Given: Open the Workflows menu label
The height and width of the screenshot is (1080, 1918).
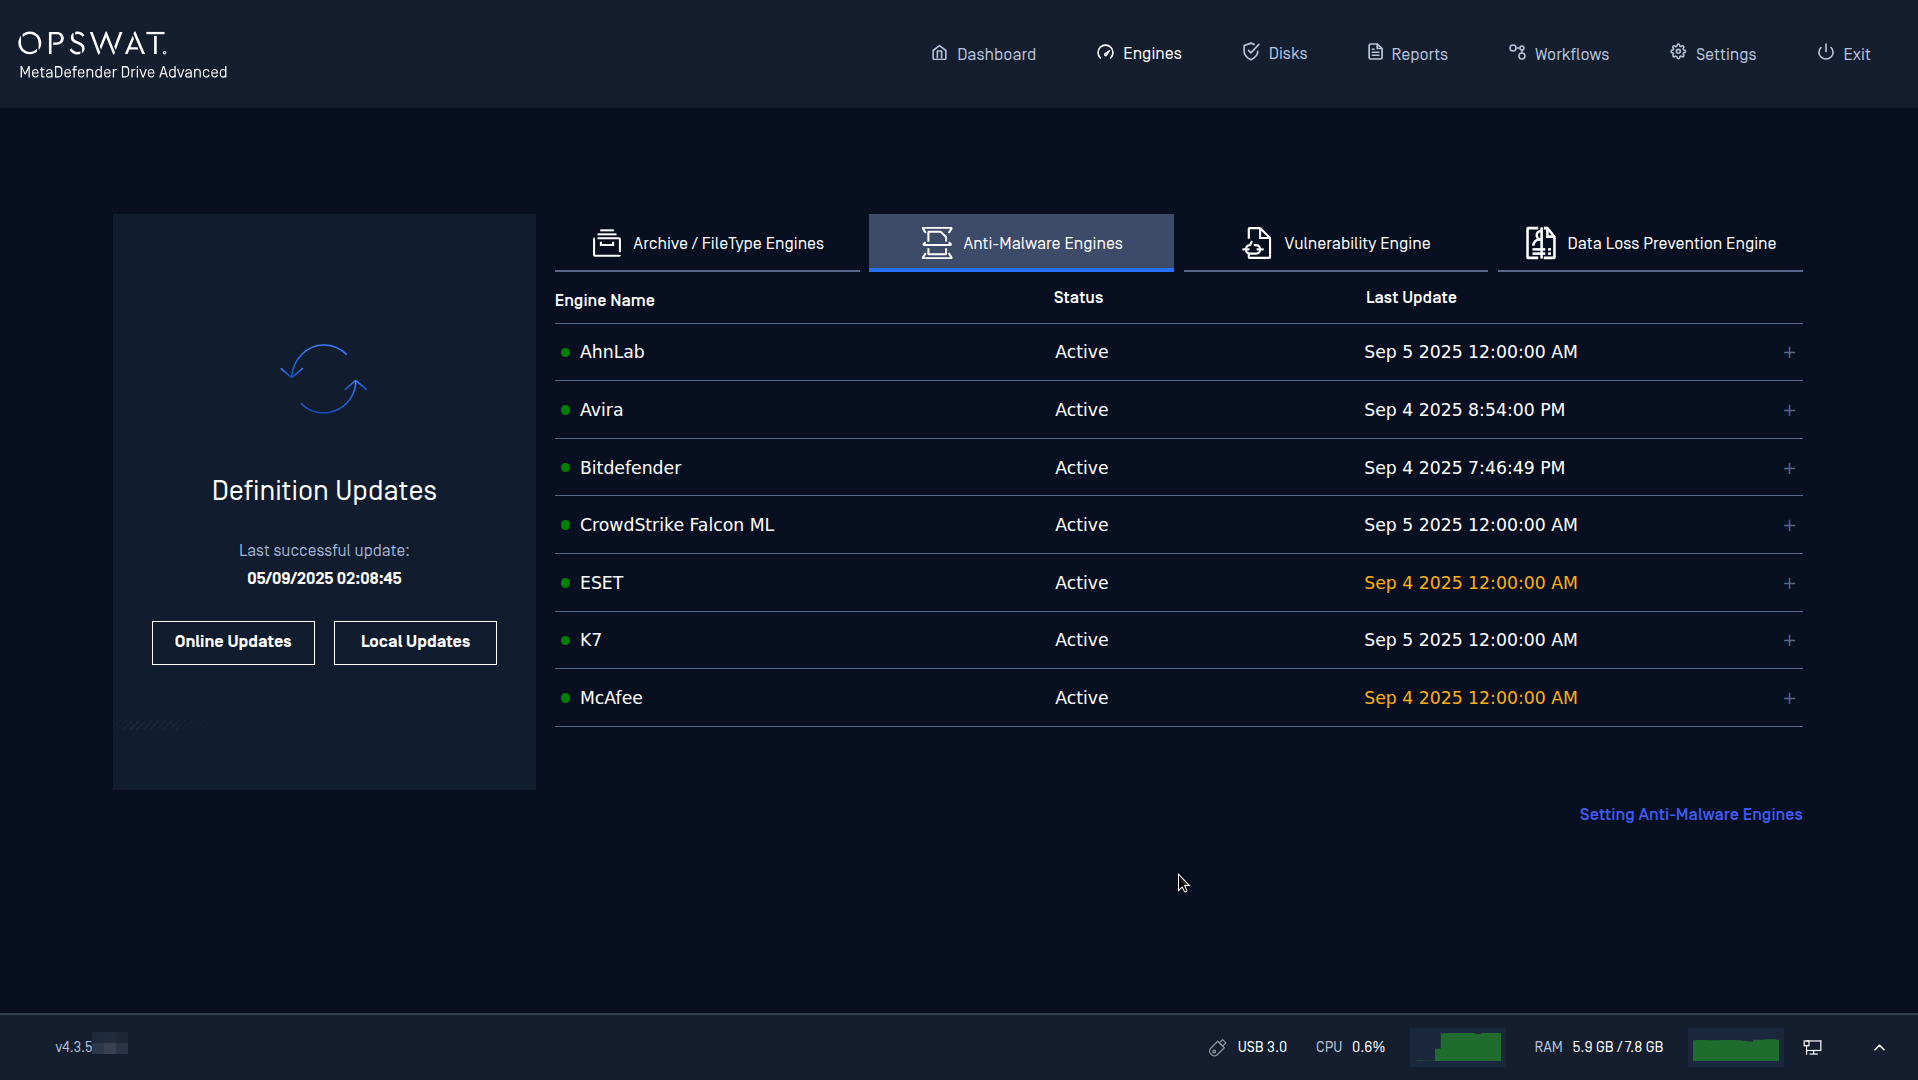Looking at the screenshot, I should [x=1571, y=54].
